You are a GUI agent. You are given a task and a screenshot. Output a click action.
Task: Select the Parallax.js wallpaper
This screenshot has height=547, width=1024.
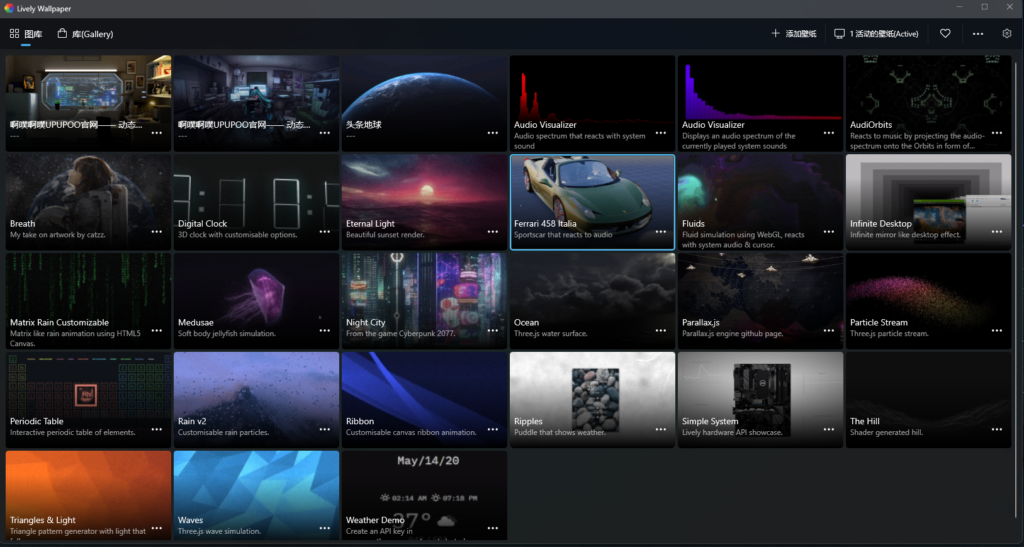760,301
